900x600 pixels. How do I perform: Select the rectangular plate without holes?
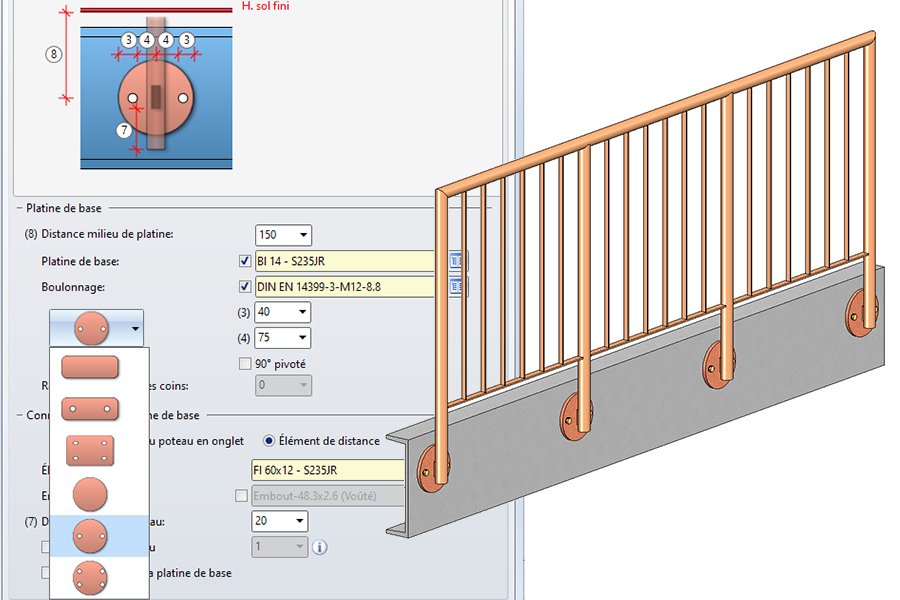[x=90, y=367]
